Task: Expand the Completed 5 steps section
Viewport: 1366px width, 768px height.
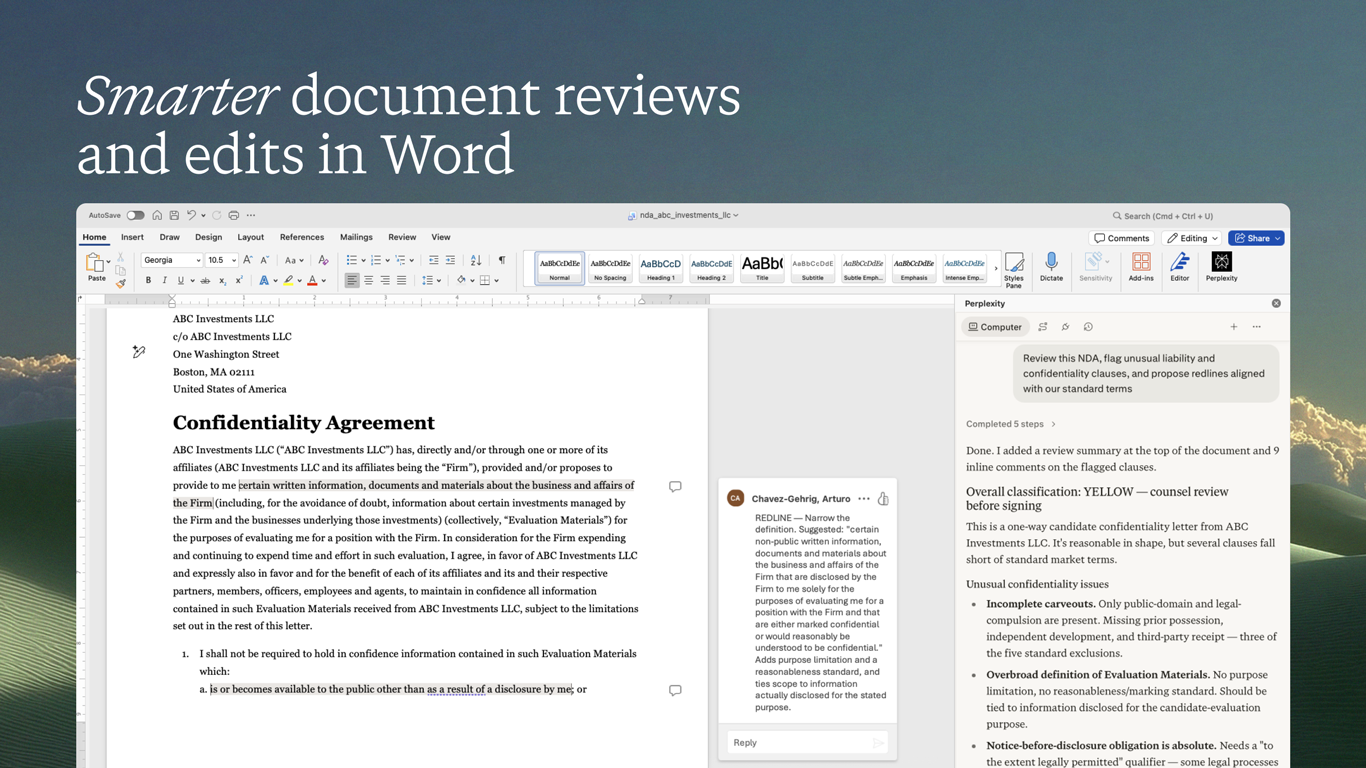Action: pos(1011,424)
